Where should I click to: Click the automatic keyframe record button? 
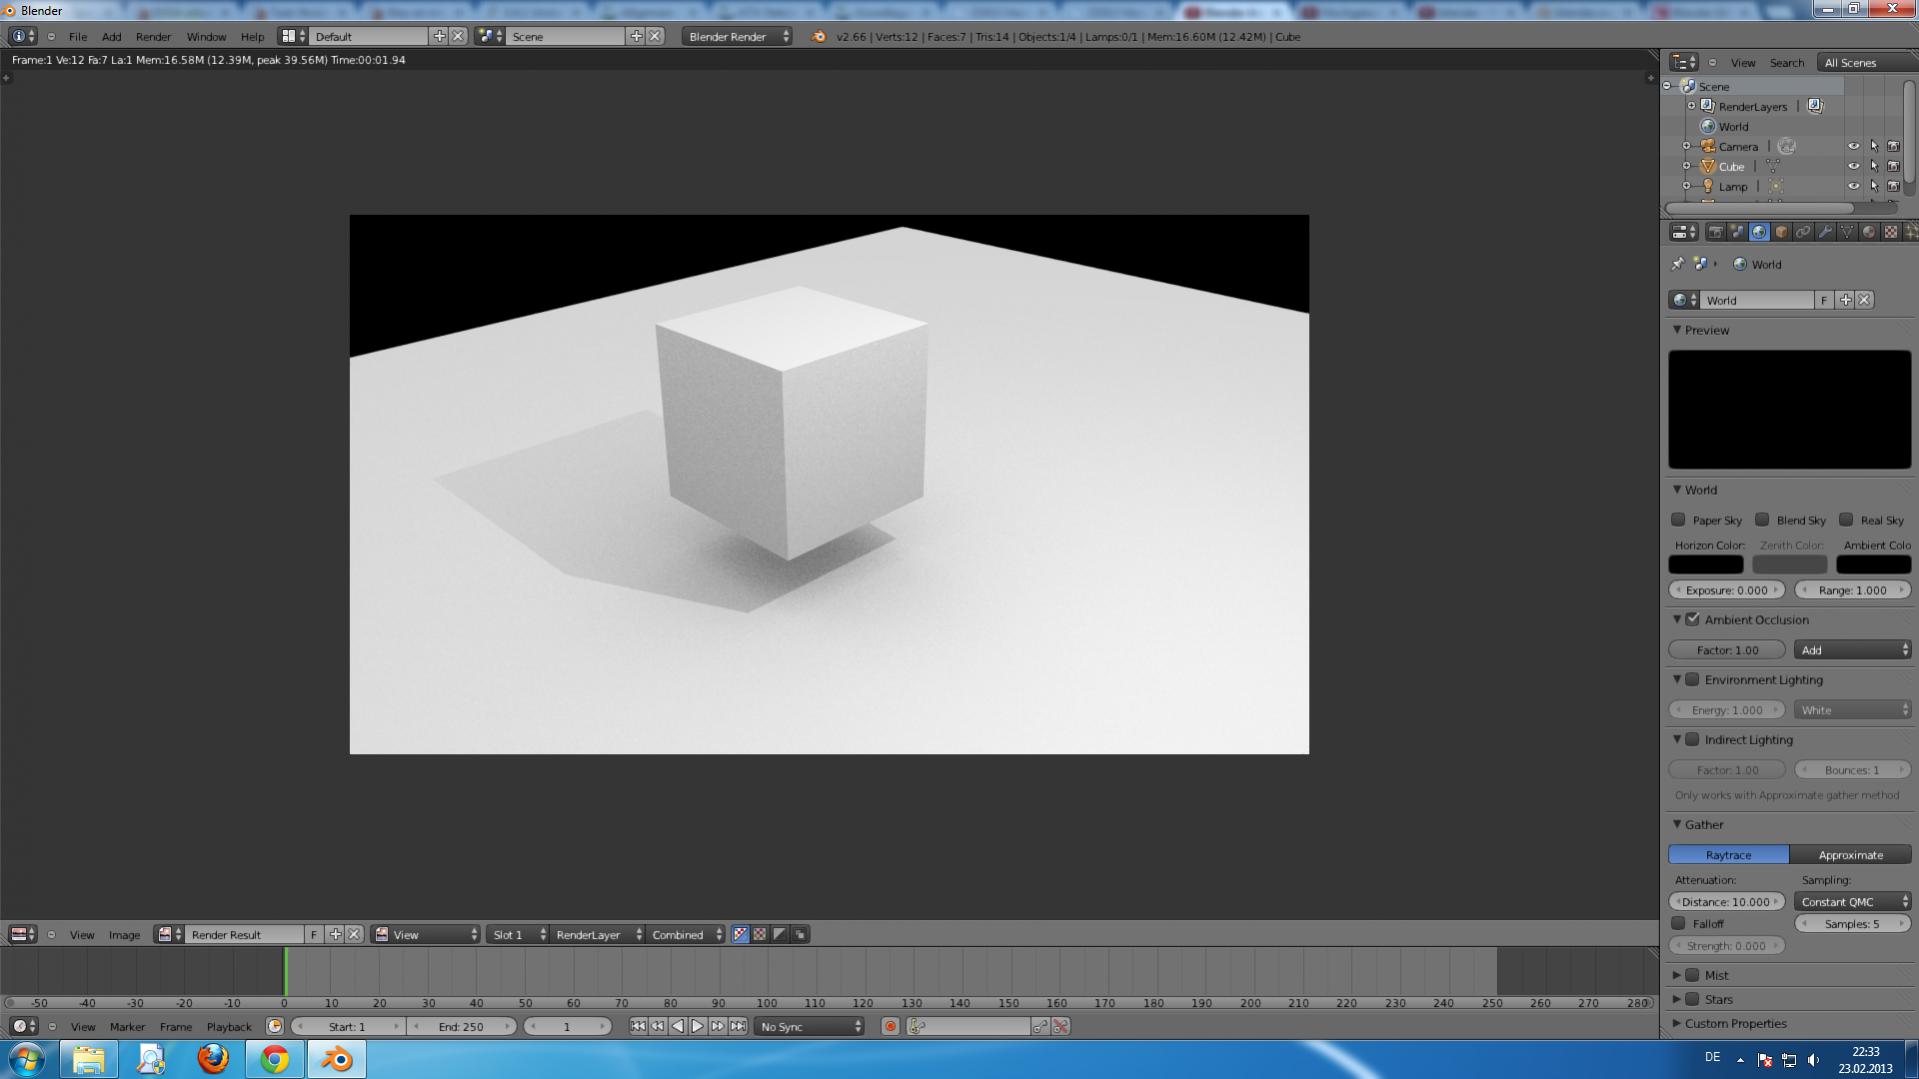tap(890, 1026)
